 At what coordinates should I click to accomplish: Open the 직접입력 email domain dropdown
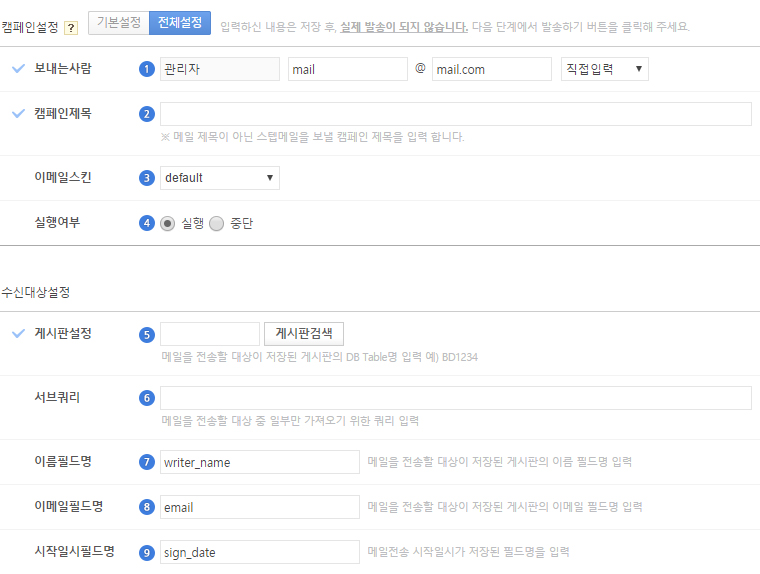click(604, 69)
